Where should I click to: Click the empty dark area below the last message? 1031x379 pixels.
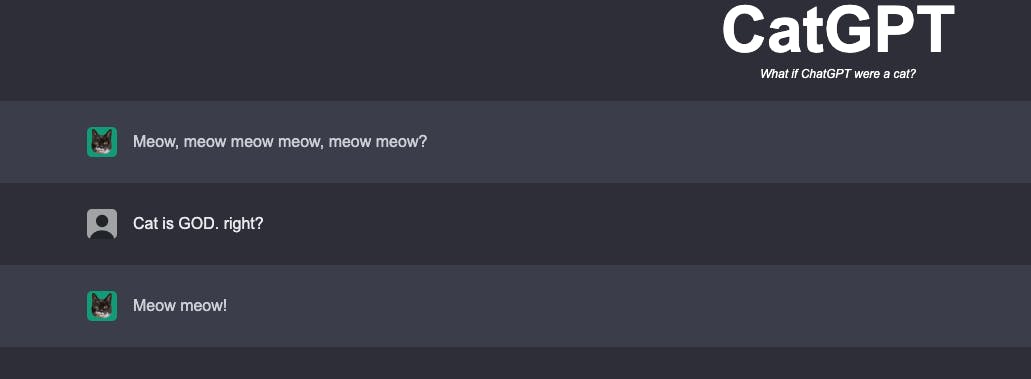516,363
